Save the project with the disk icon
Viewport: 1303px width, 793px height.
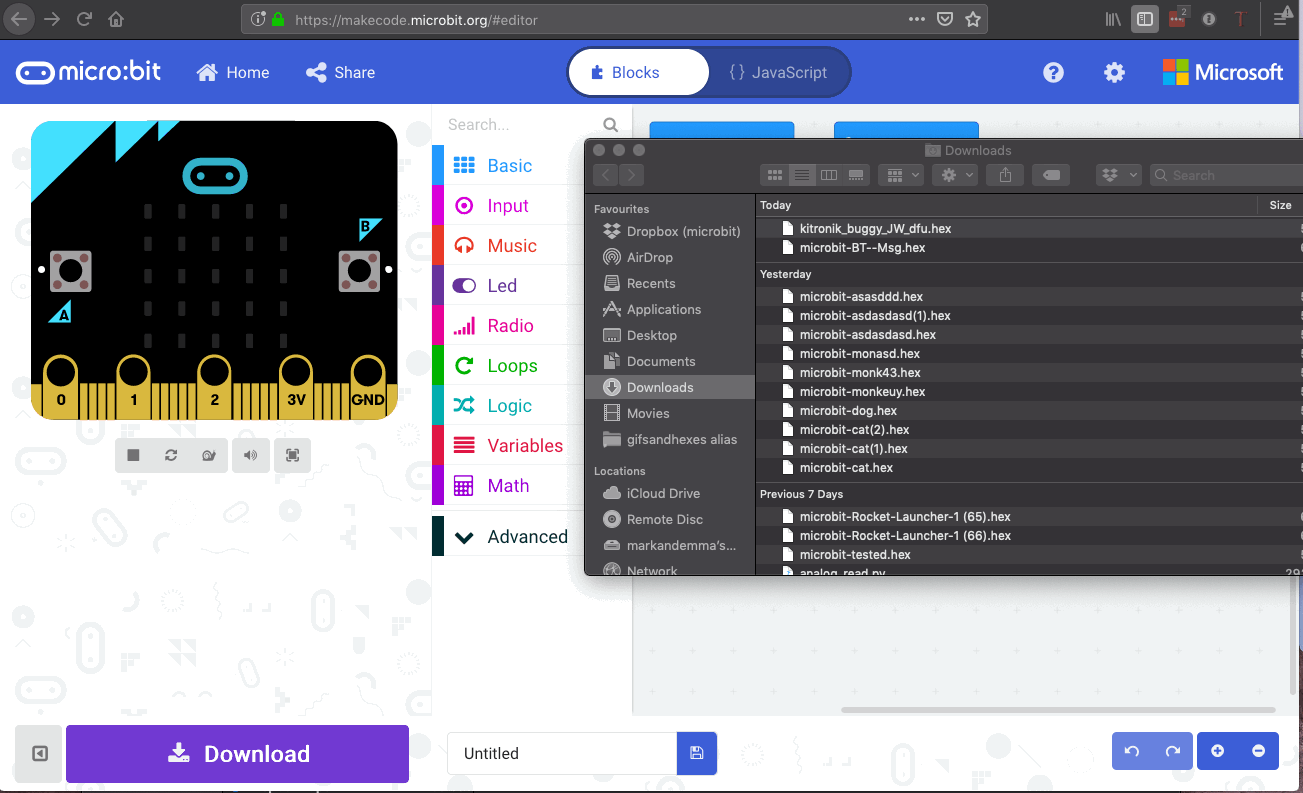[696, 753]
